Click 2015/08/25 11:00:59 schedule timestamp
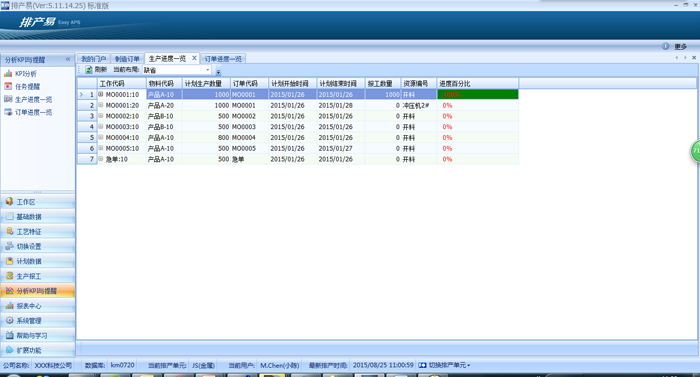Screen dimensions: 700x377 [383, 365]
